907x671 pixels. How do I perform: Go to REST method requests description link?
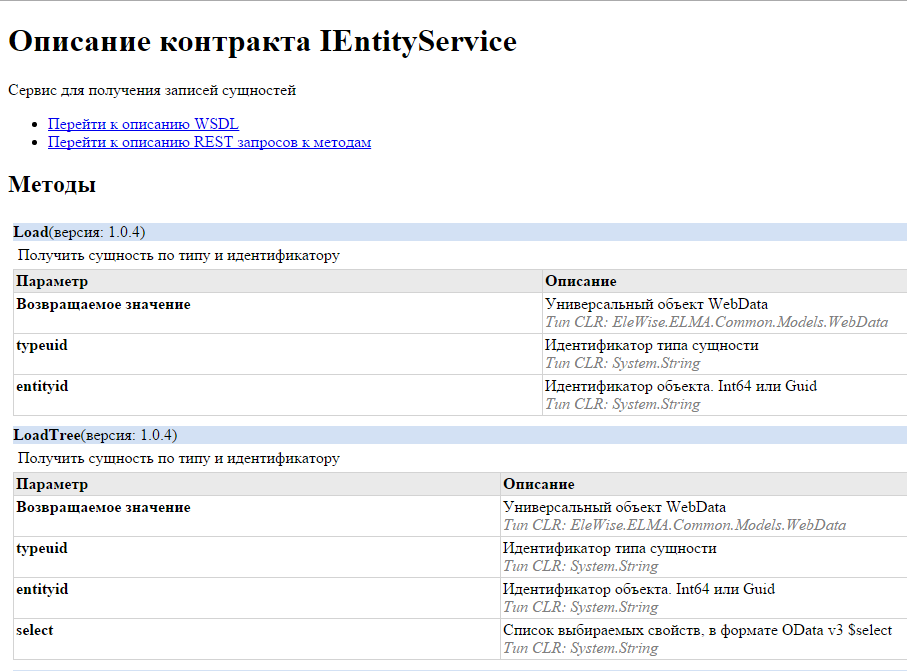point(209,142)
